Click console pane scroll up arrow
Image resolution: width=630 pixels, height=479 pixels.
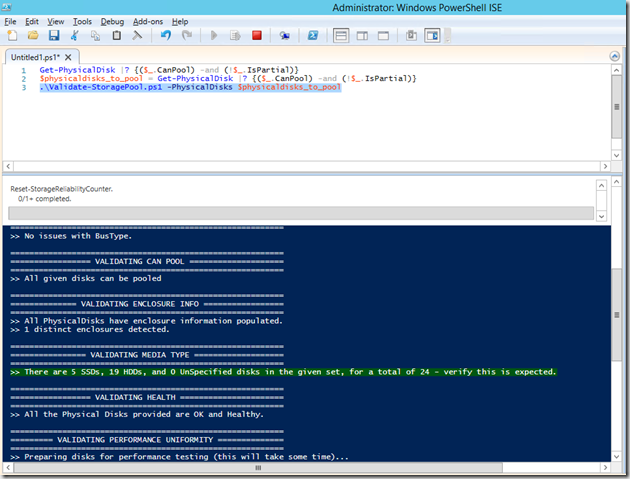pyautogui.click(x=616, y=182)
